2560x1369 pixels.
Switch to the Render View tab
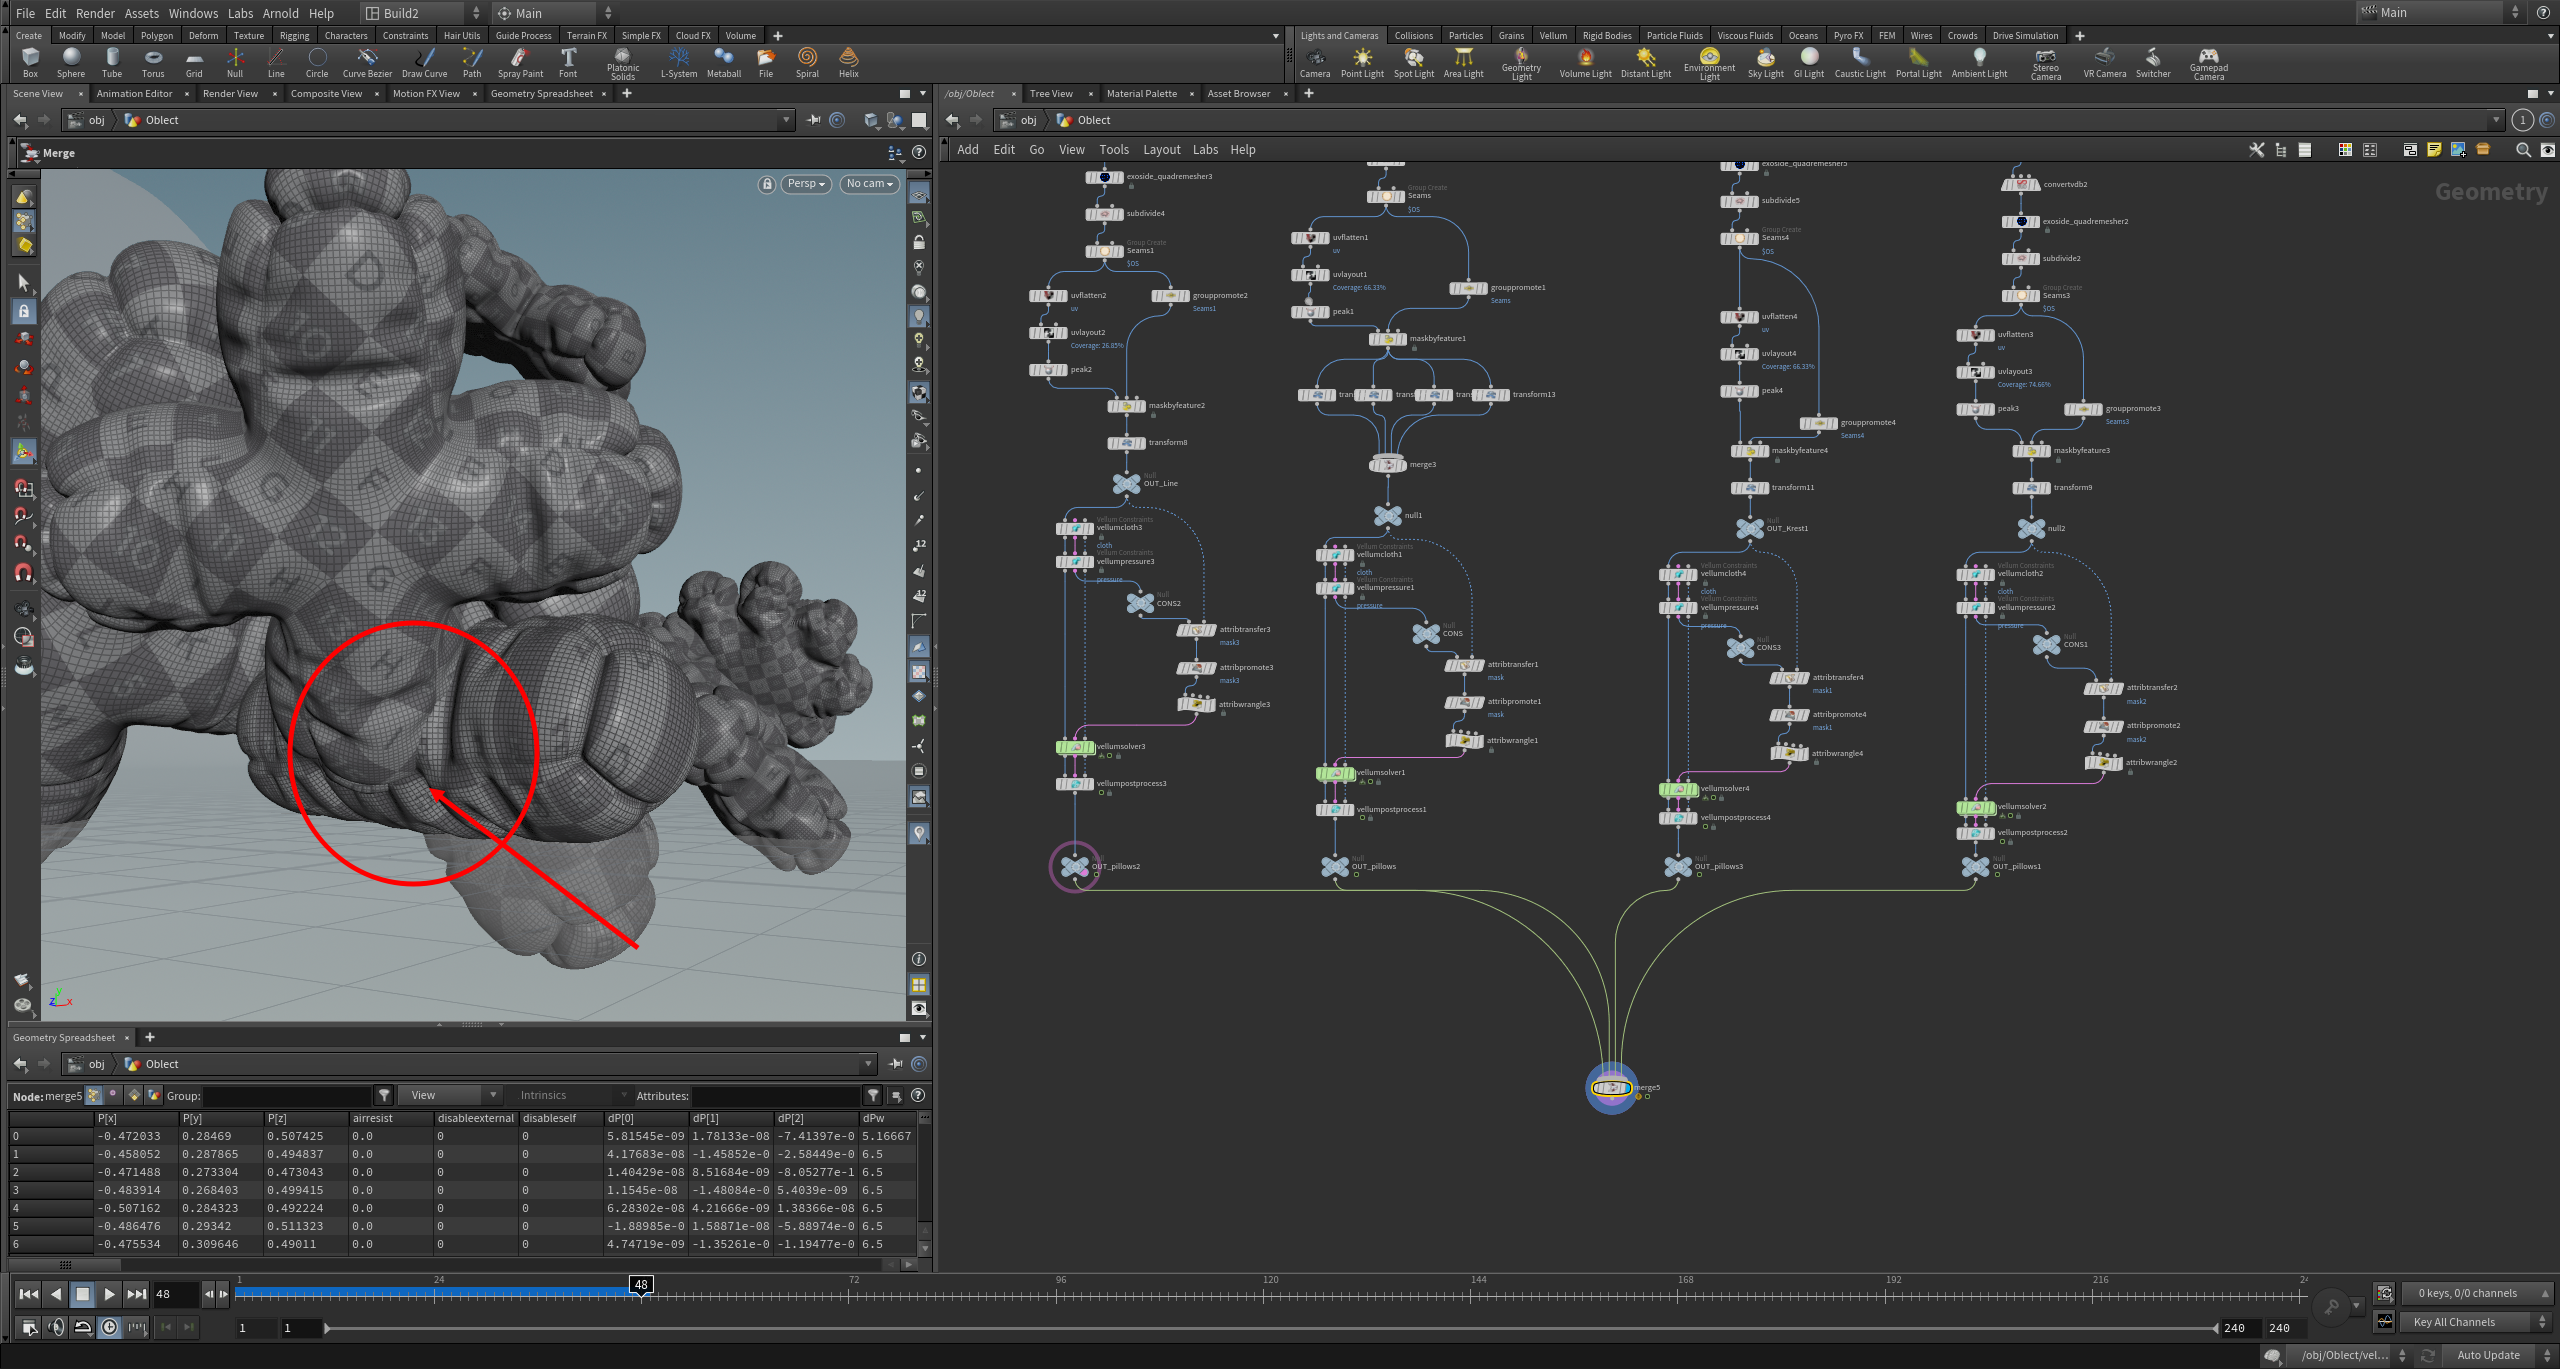230,94
